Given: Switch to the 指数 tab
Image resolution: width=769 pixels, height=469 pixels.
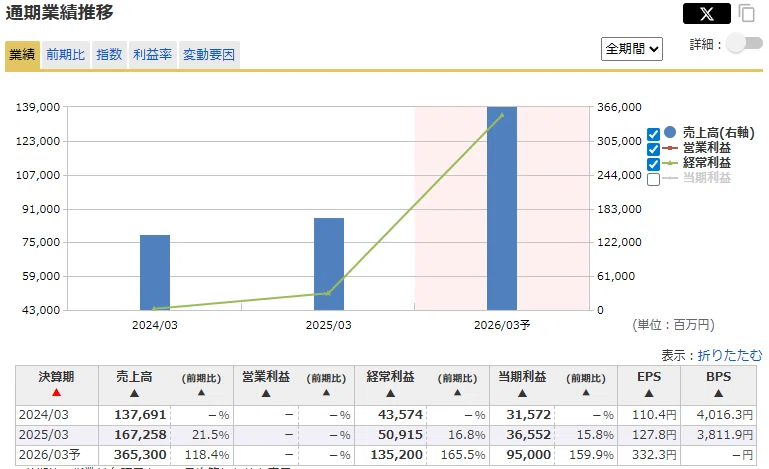Looking at the screenshot, I should pyautogui.click(x=109, y=54).
